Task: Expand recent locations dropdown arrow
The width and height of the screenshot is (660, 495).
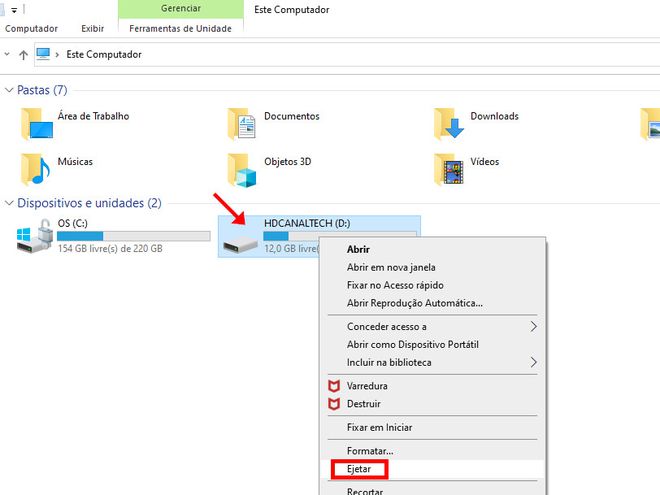Action: (x=7, y=54)
